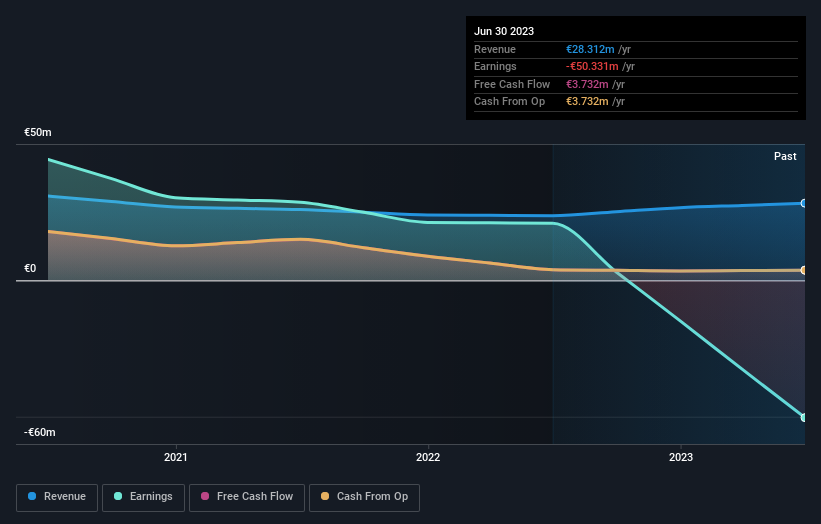Click the teal Earnings endpoint marker

coord(804,417)
